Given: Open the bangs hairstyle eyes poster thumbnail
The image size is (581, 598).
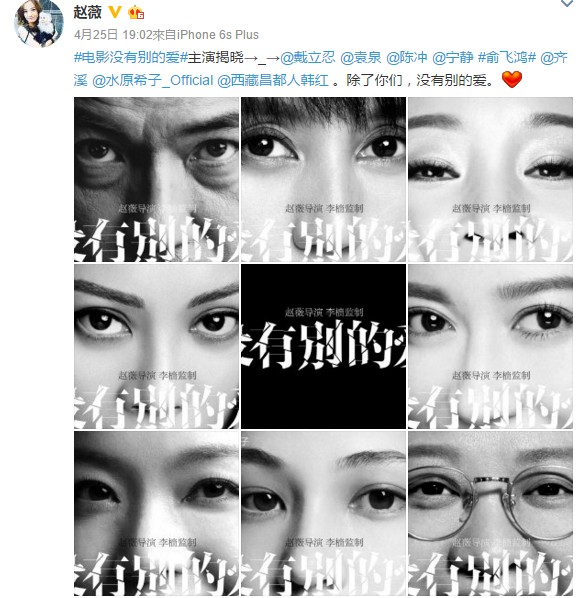Looking at the screenshot, I should 323,180.
